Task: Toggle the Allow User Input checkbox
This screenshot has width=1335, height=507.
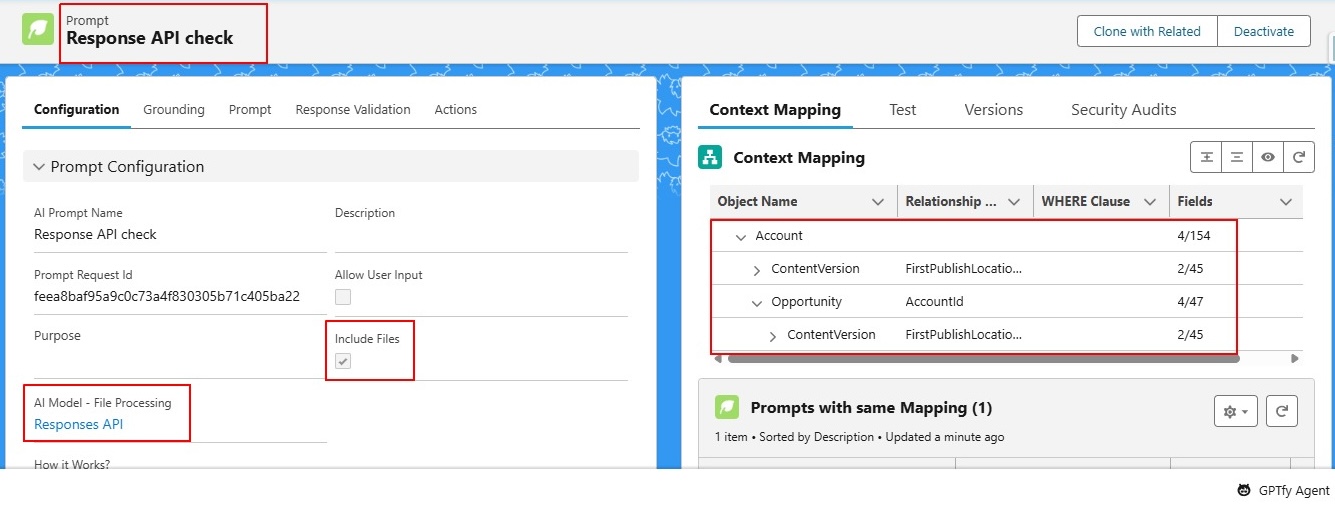Action: click(x=343, y=297)
